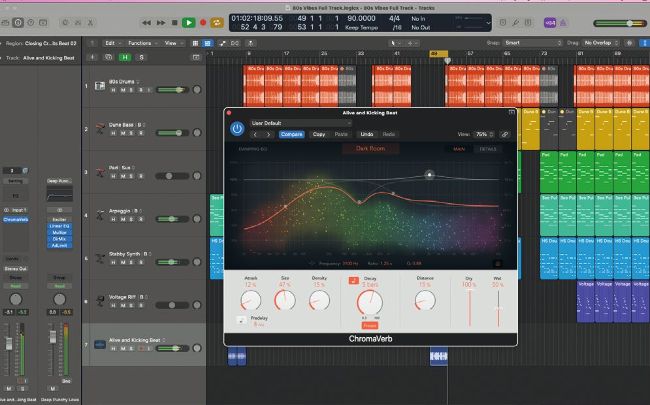Rewind the playhead
650x405 pixels.
(x=146, y=23)
